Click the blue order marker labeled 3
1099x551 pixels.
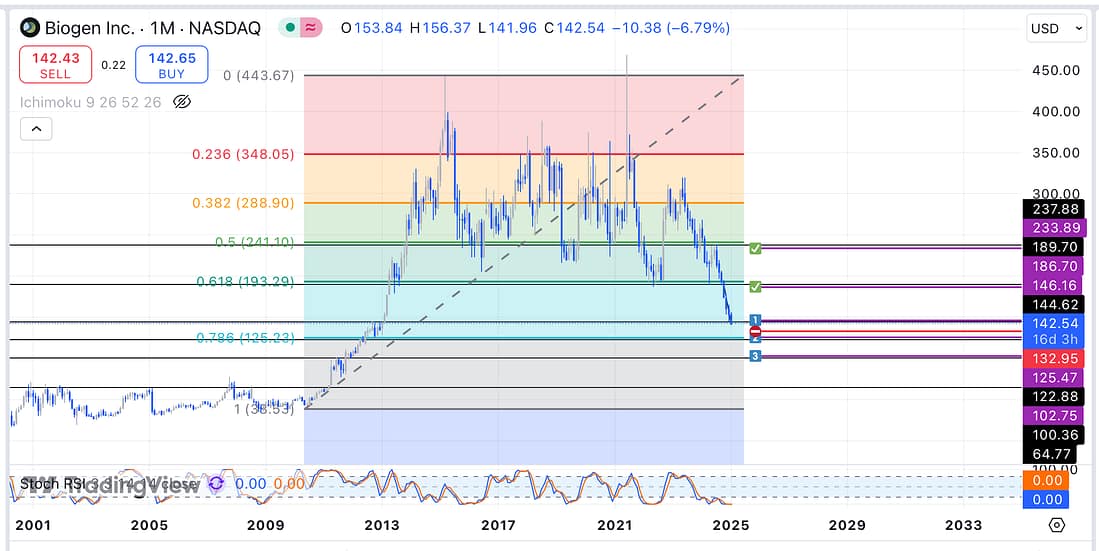[x=756, y=356]
